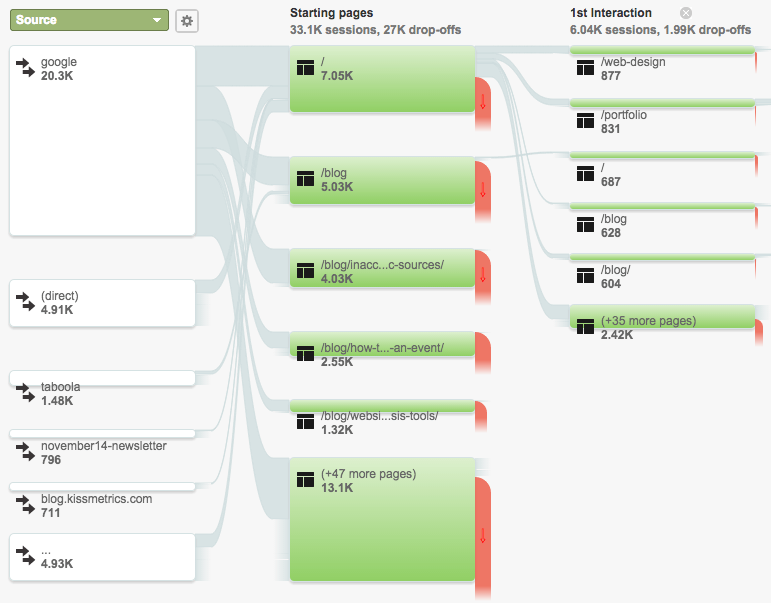The height and width of the screenshot is (603, 771).
Task: Click the red drop-off arrow on (+47 more pages)
Action: pos(483,536)
